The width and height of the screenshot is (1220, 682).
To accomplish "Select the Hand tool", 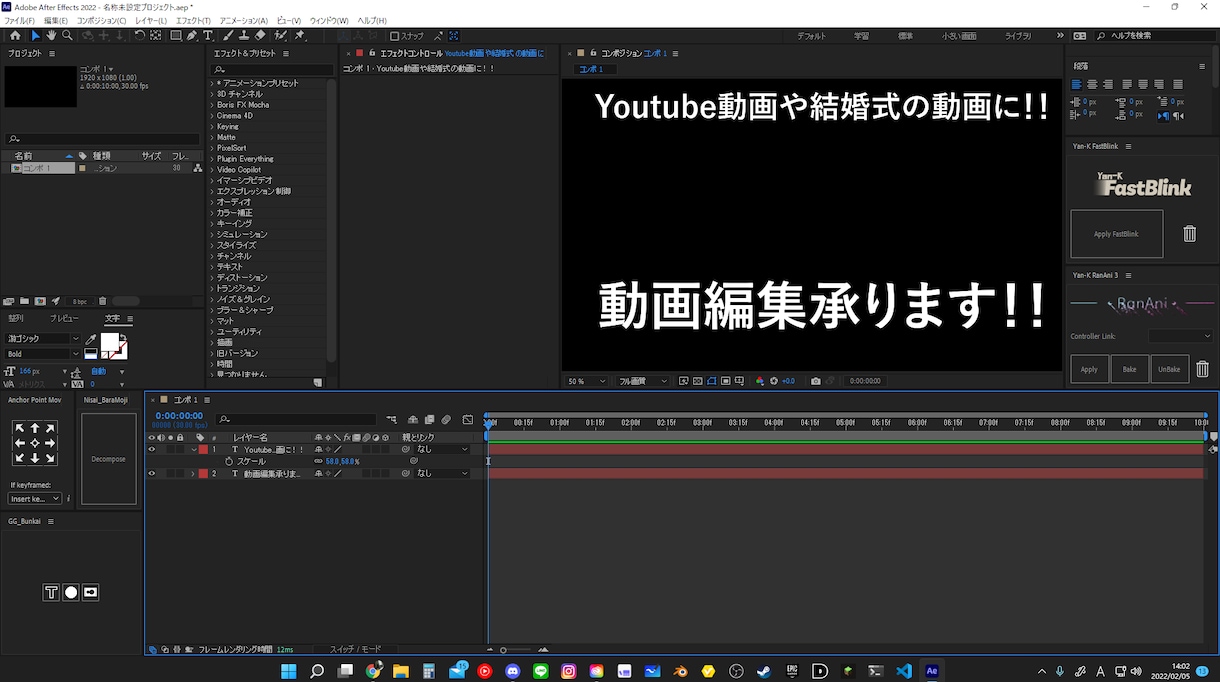I will click(x=51, y=35).
